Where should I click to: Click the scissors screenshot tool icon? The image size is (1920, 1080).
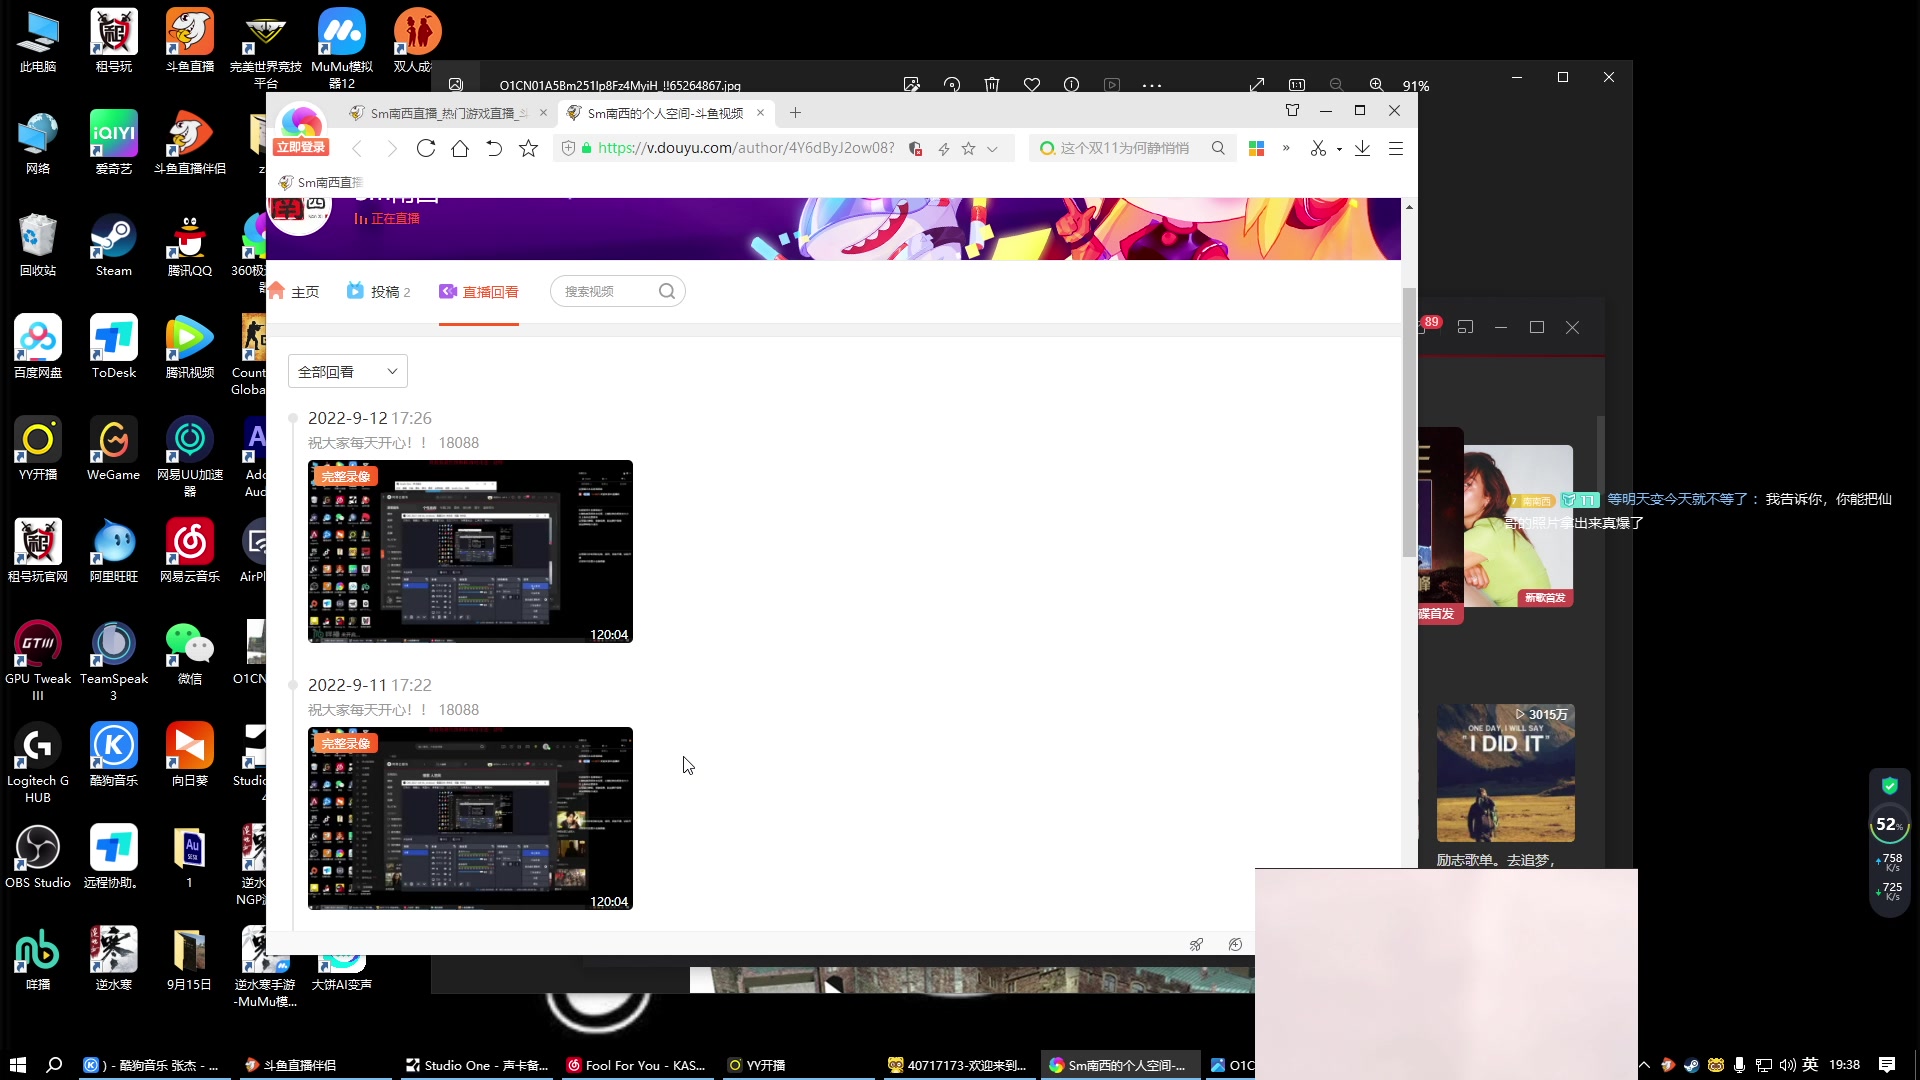click(1318, 148)
